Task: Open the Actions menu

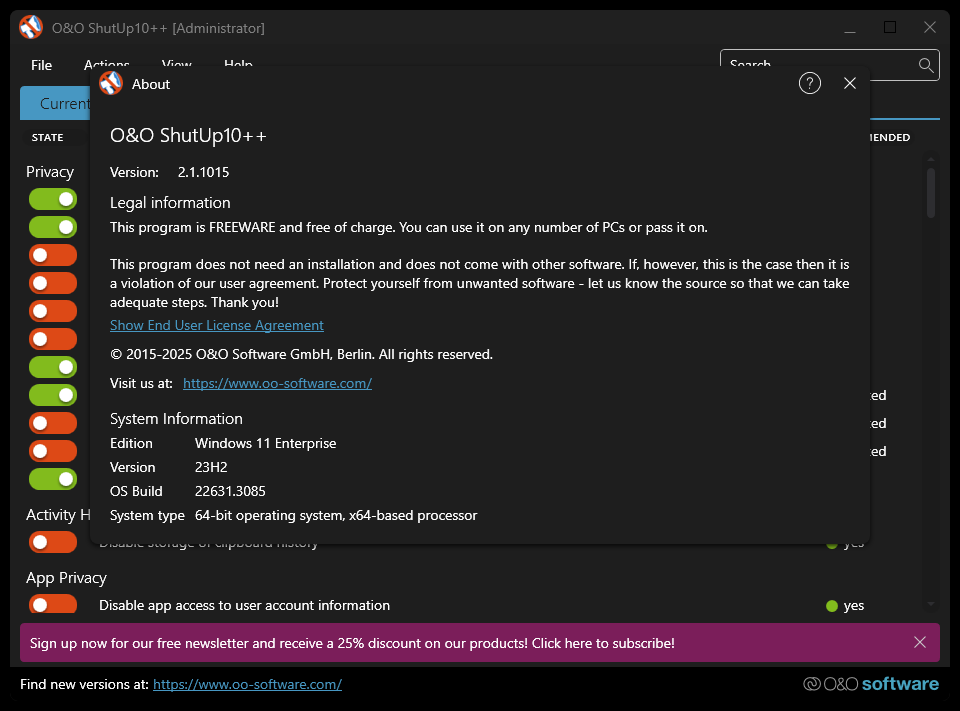Action: click(x=107, y=65)
